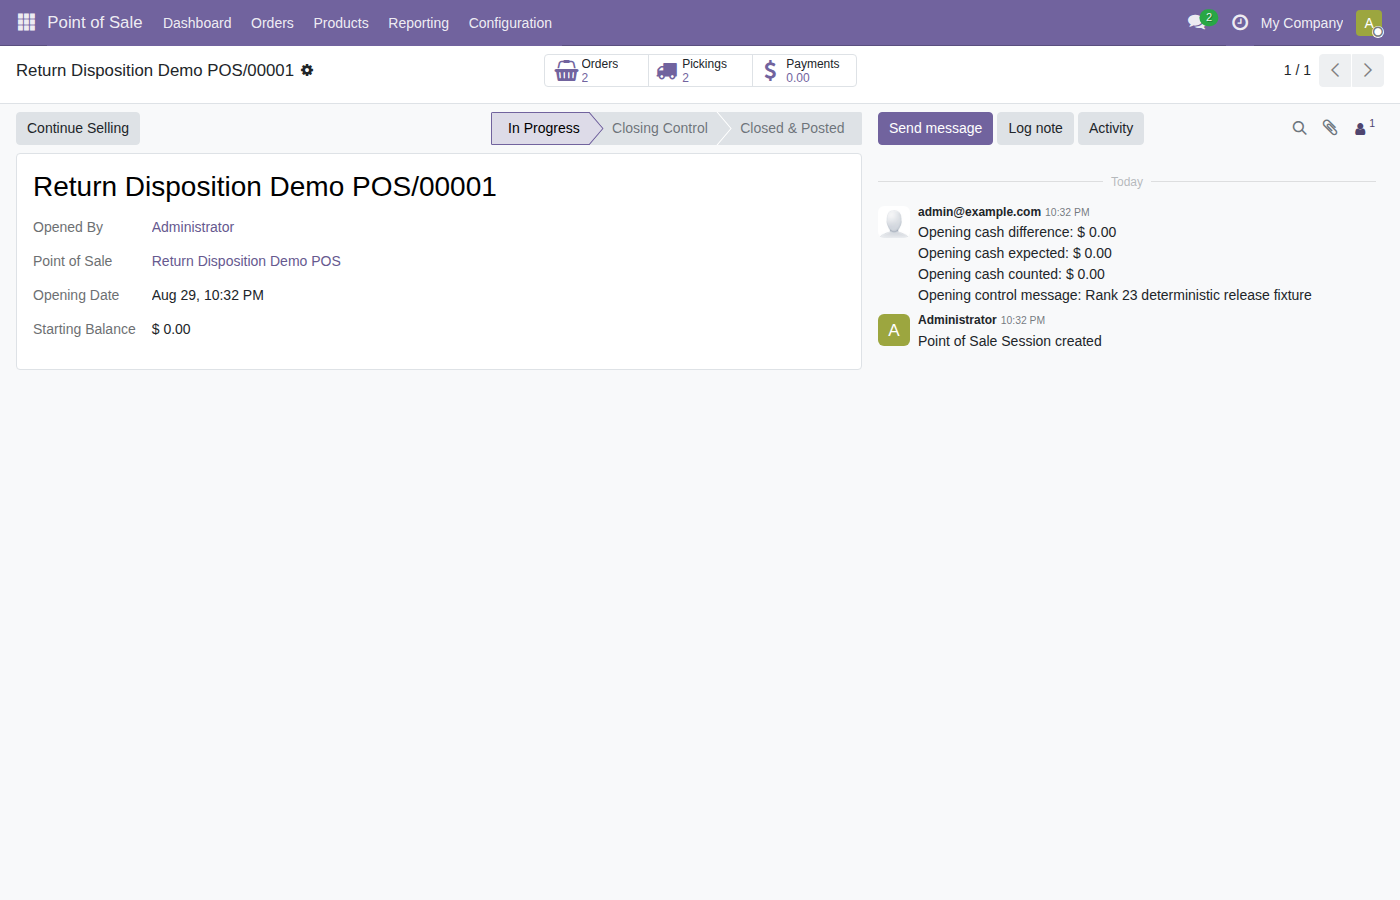Search messages with the magnifier icon
Screen dimensions: 1400x900
tap(1299, 128)
